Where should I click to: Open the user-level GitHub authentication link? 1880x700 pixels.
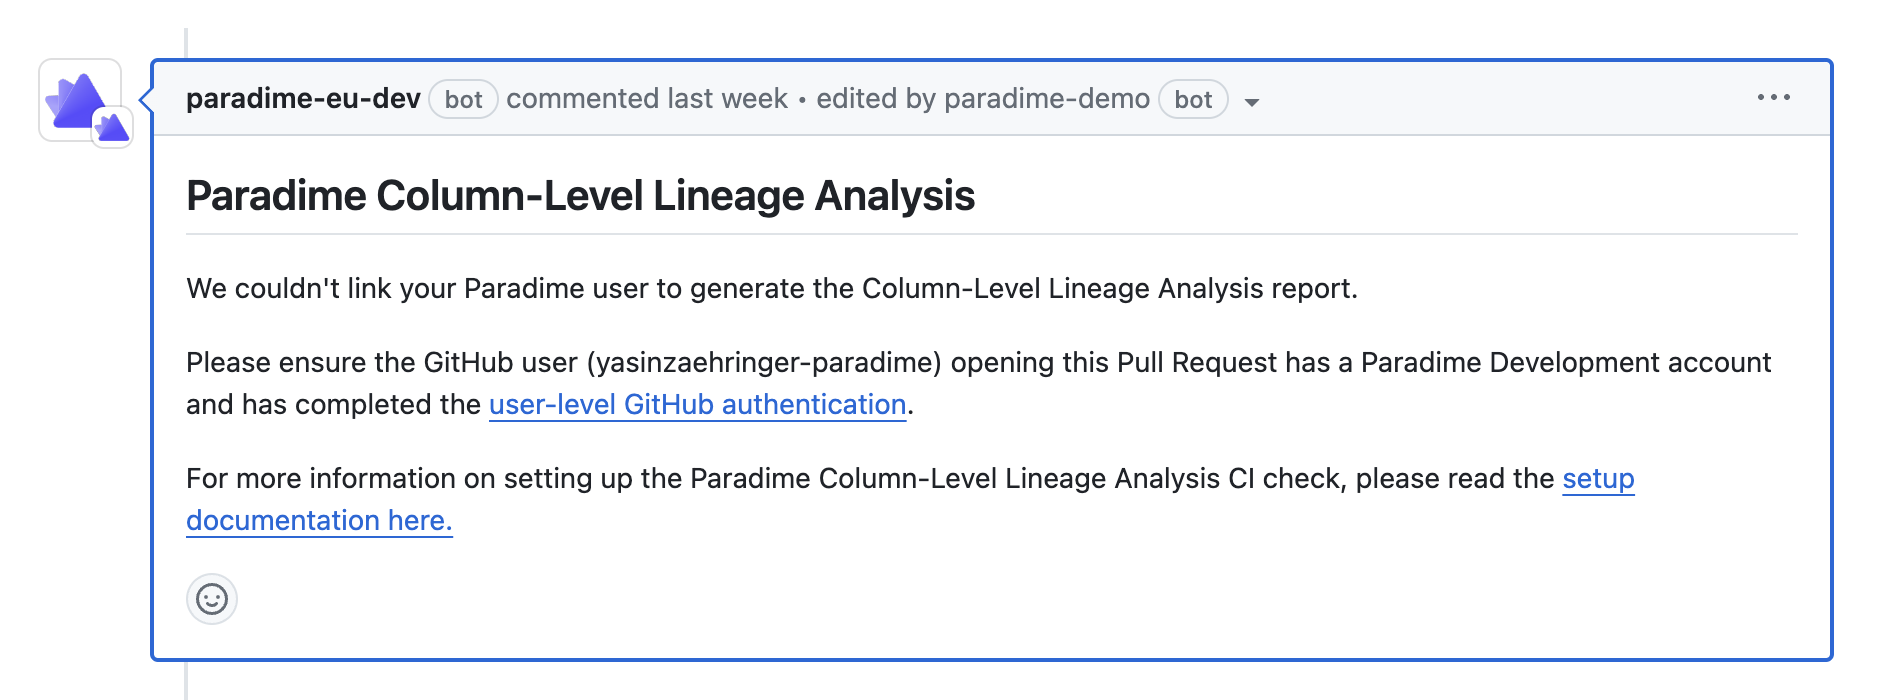(x=697, y=405)
